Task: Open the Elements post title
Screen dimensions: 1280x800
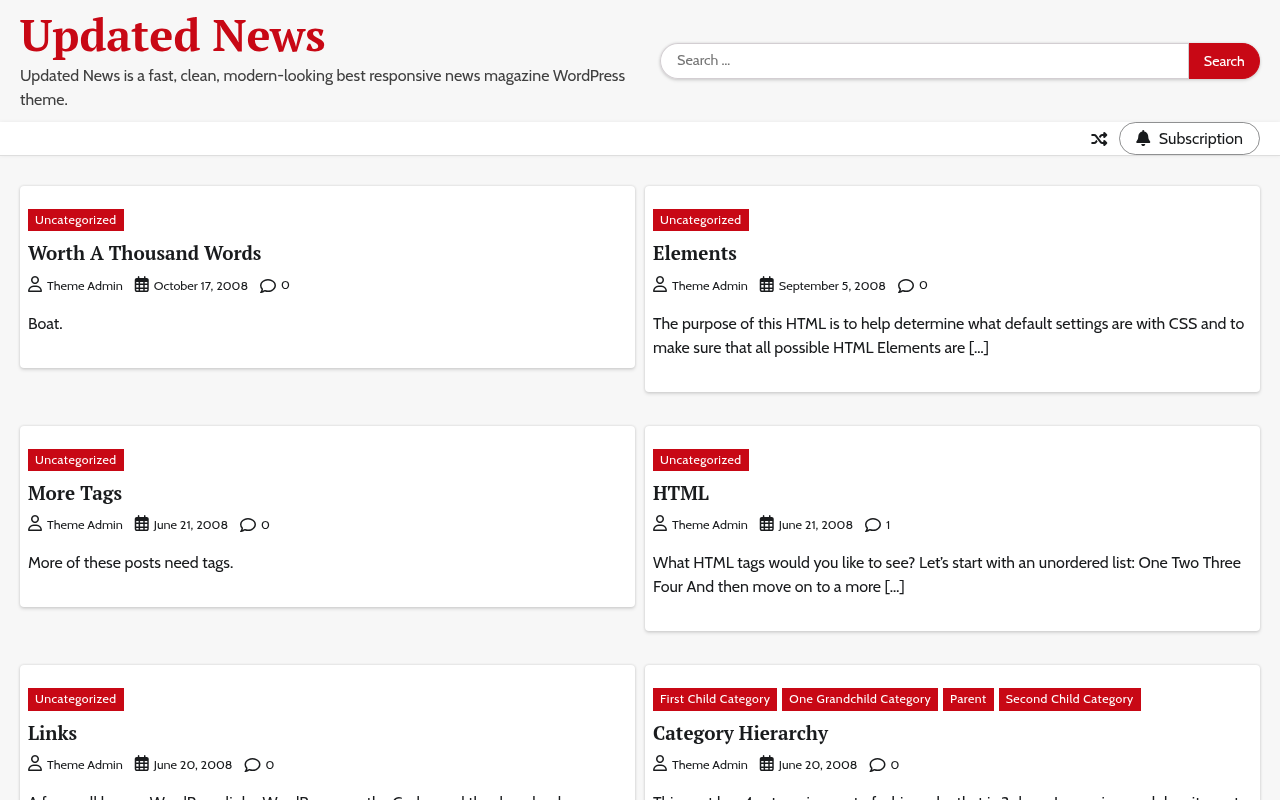Action: (x=694, y=253)
